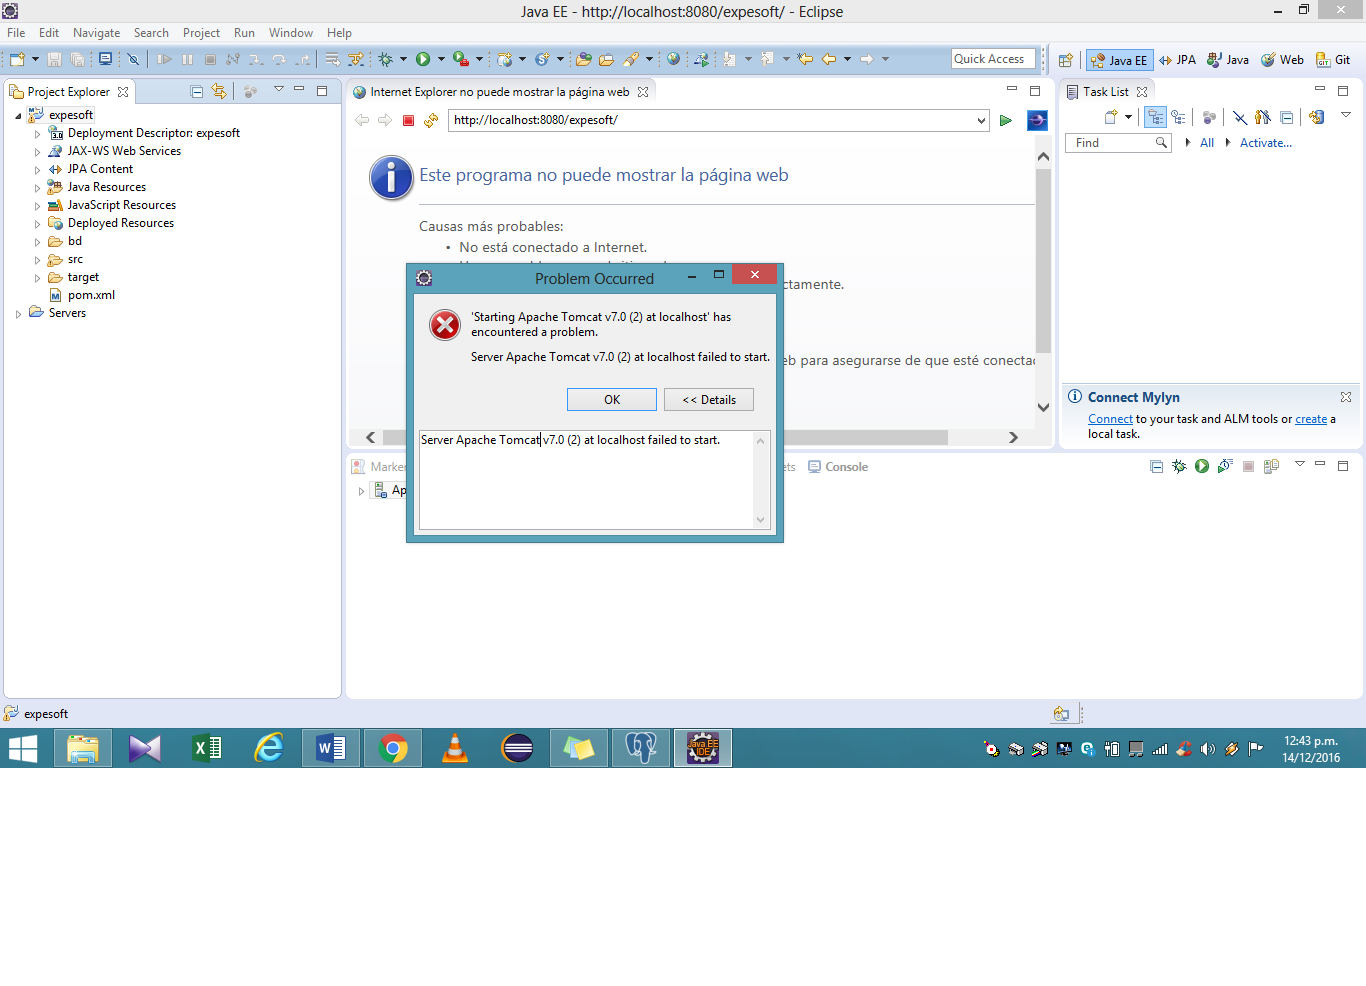Expand the Java Resources node

pyautogui.click(x=38, y=188)
